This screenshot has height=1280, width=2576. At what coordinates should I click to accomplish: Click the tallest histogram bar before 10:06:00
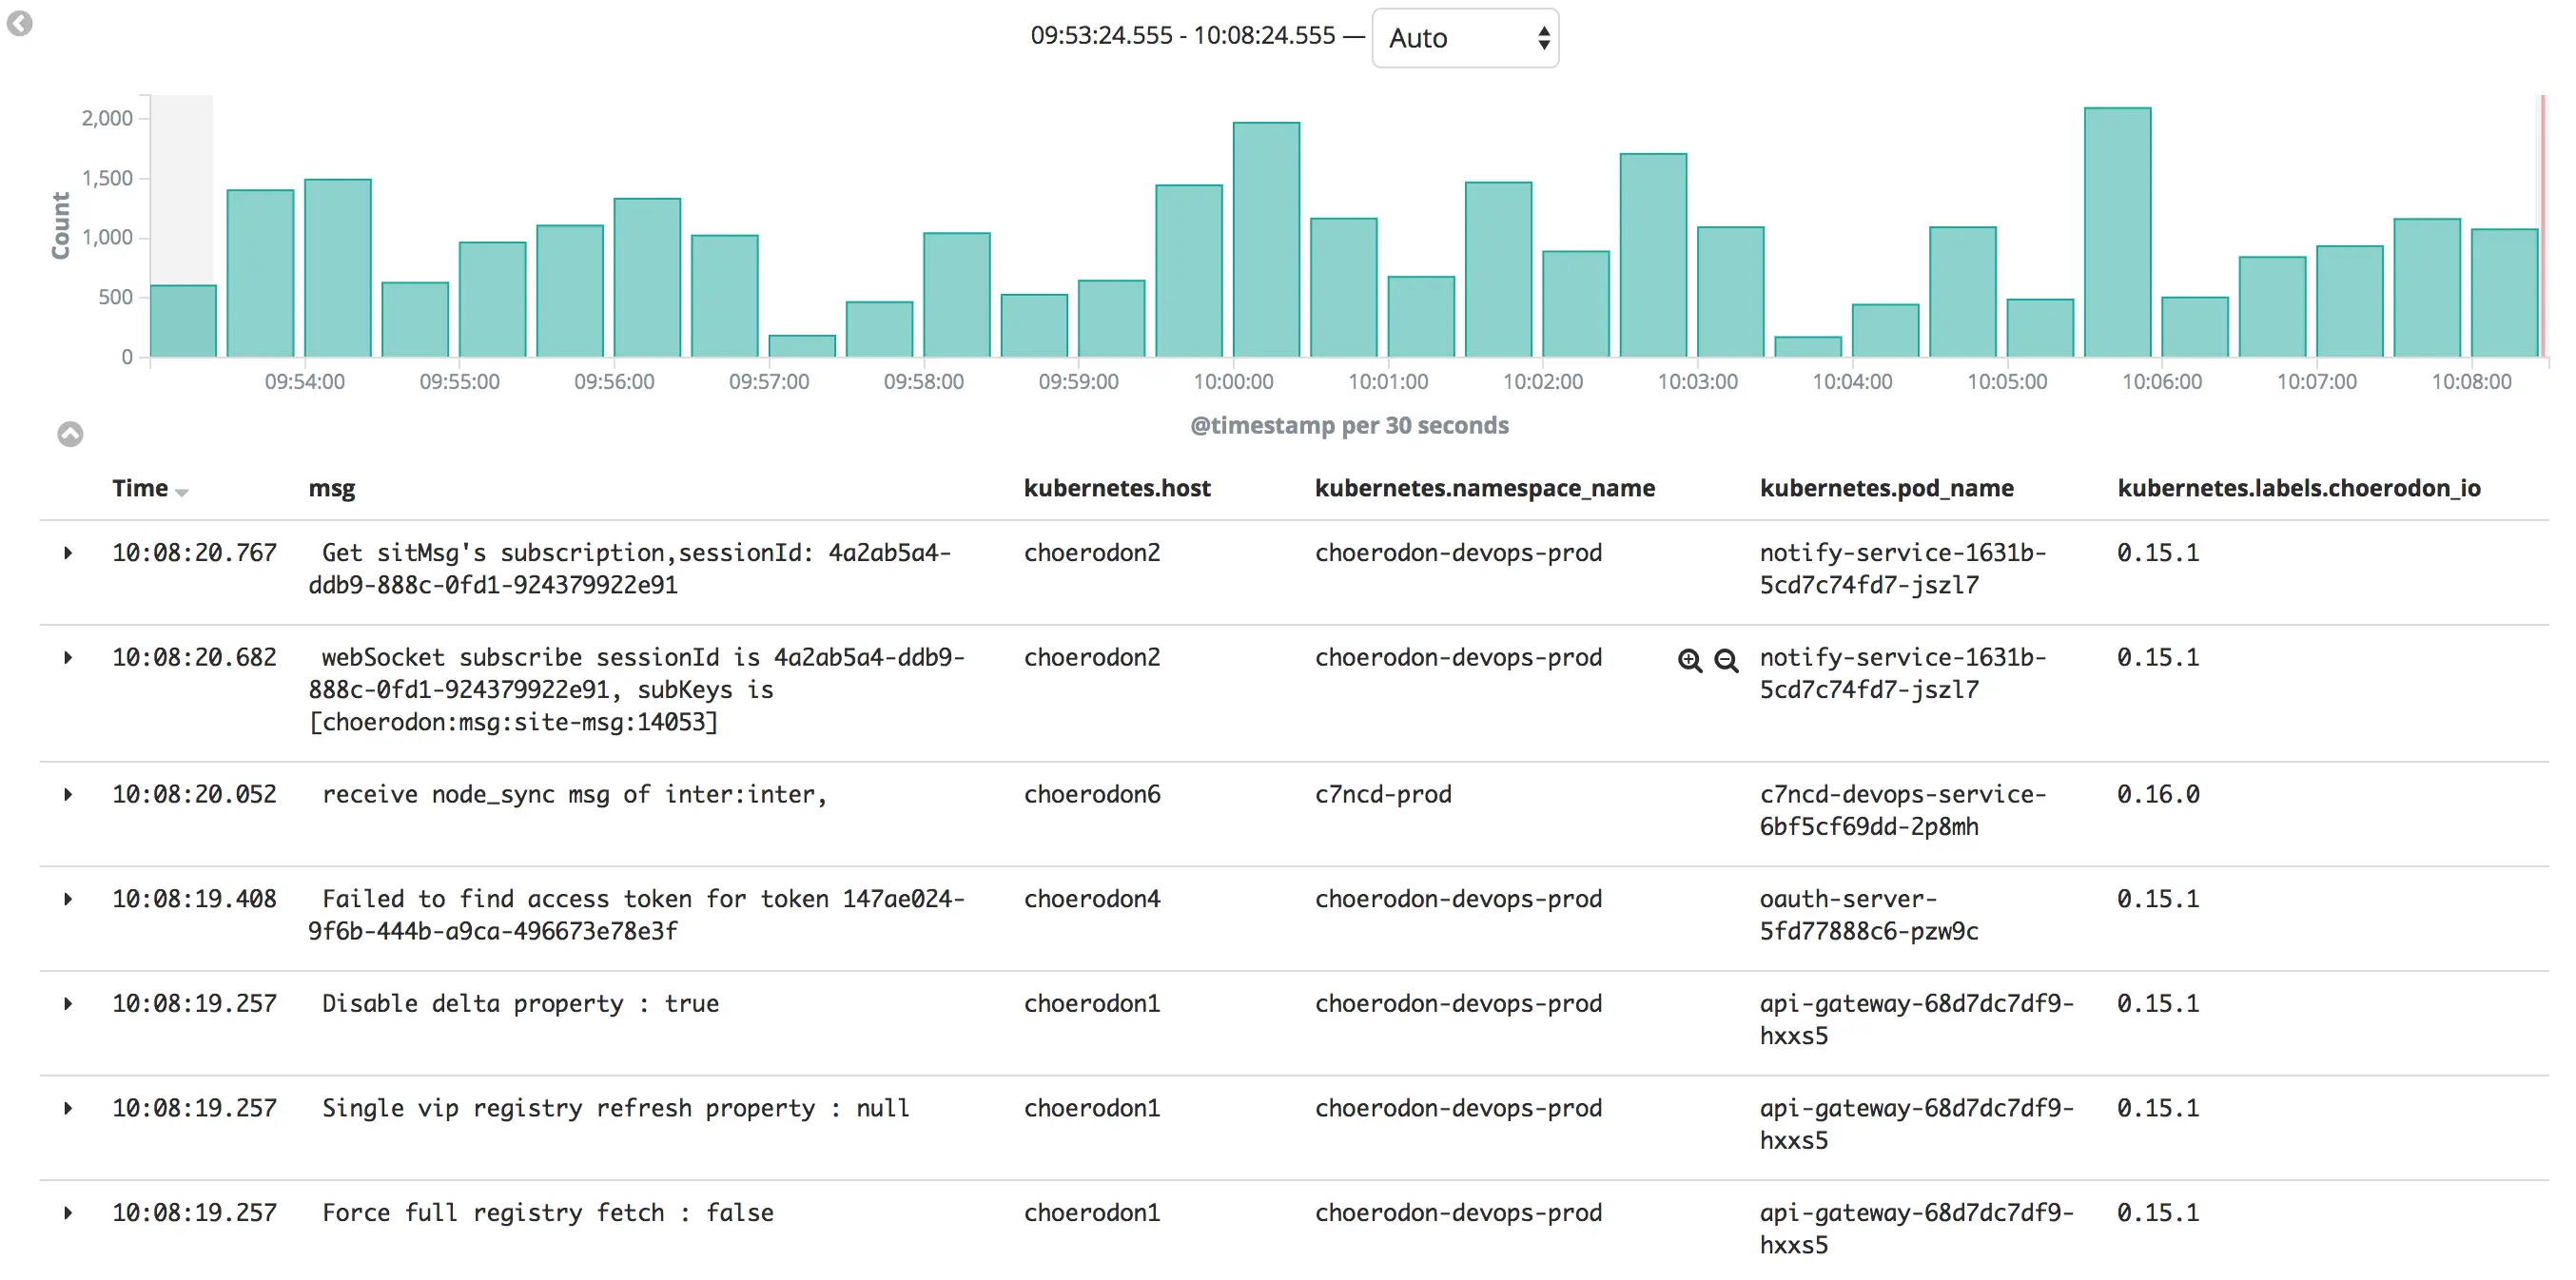pos(2117,232)
